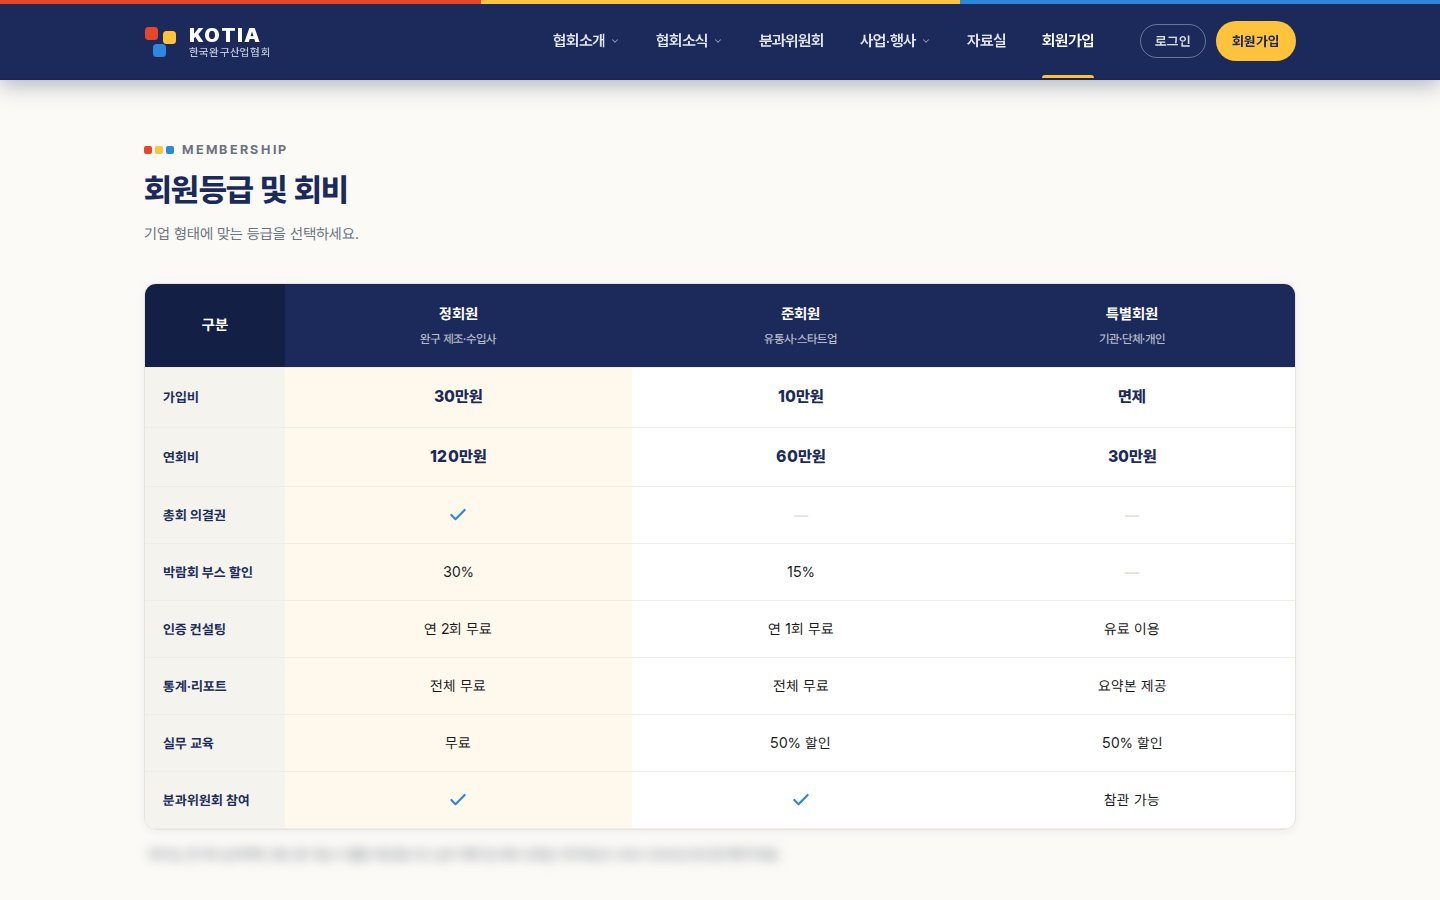
Task: Select the 회원가입 navigation tab
Action: [x=1068, y=41]
